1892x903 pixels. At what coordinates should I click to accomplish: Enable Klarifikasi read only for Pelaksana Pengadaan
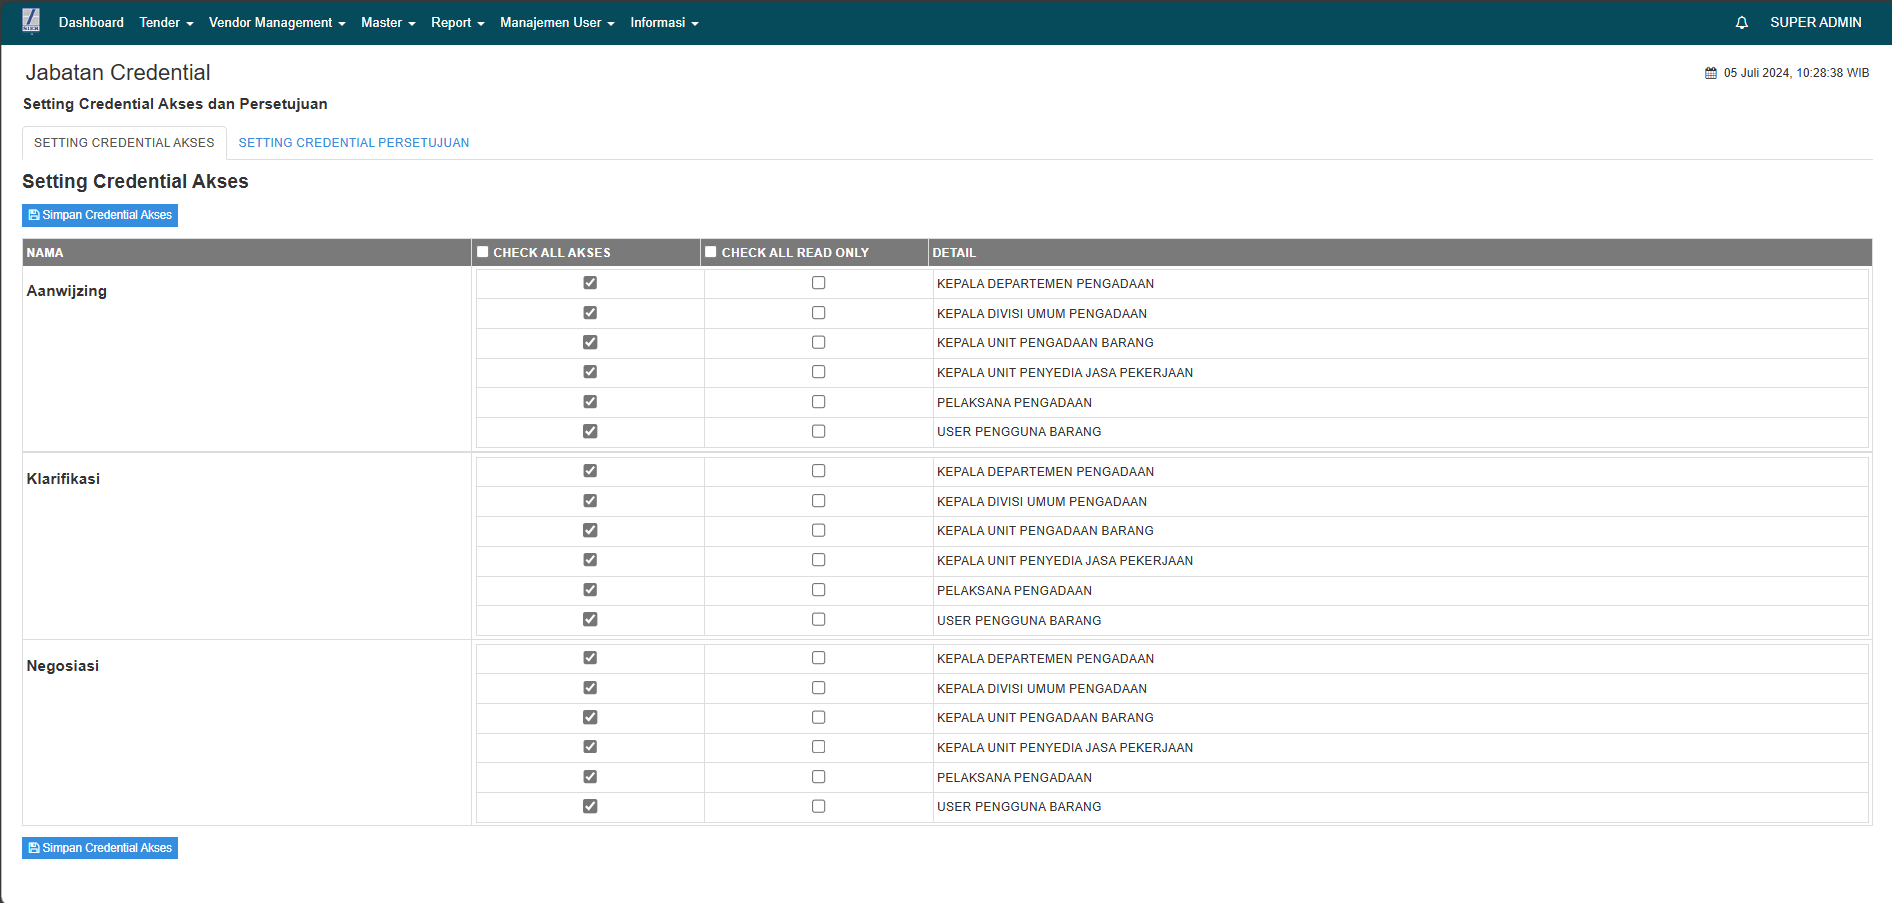coord(818,590)
